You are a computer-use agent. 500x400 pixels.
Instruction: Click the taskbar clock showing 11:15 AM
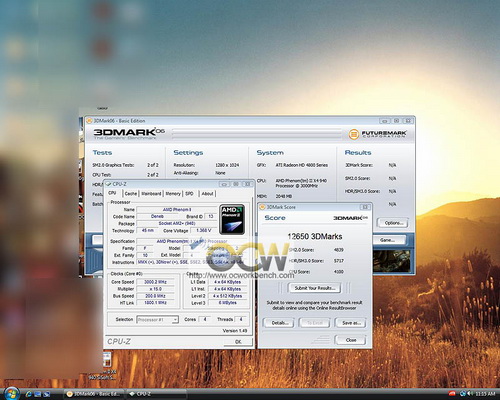(485, 394)
